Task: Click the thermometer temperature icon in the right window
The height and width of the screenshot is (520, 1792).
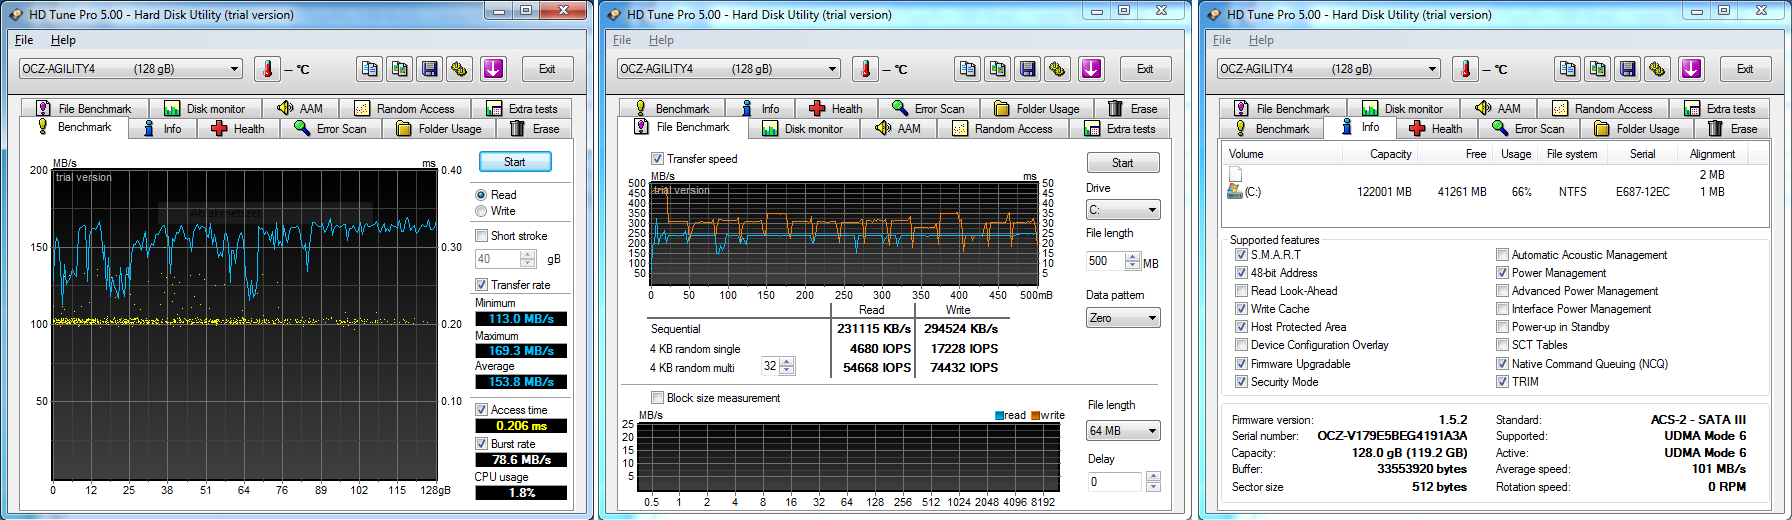Action: click(1465, 69)
